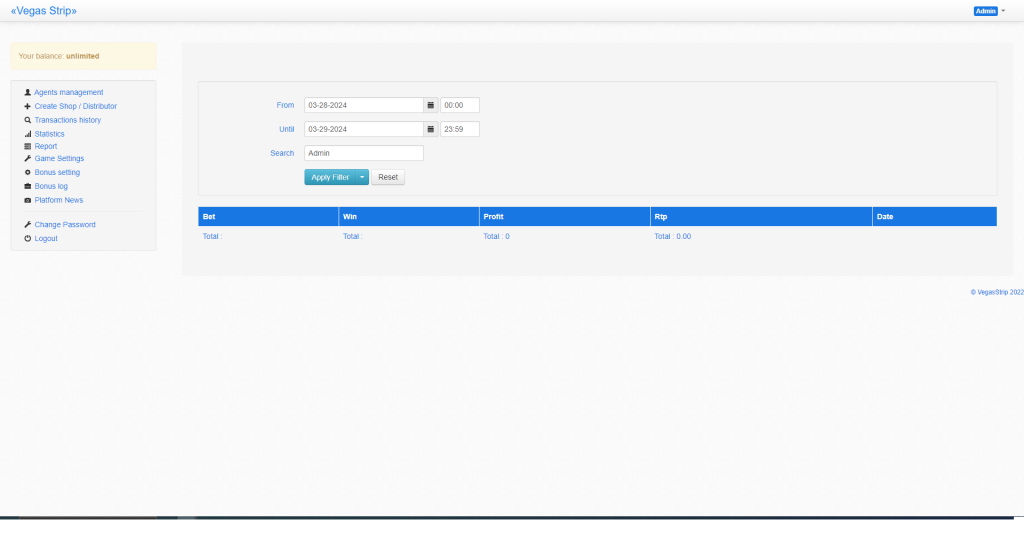
Task: Click the key icon beside Change Password
Action: click(x=27, y=225)
